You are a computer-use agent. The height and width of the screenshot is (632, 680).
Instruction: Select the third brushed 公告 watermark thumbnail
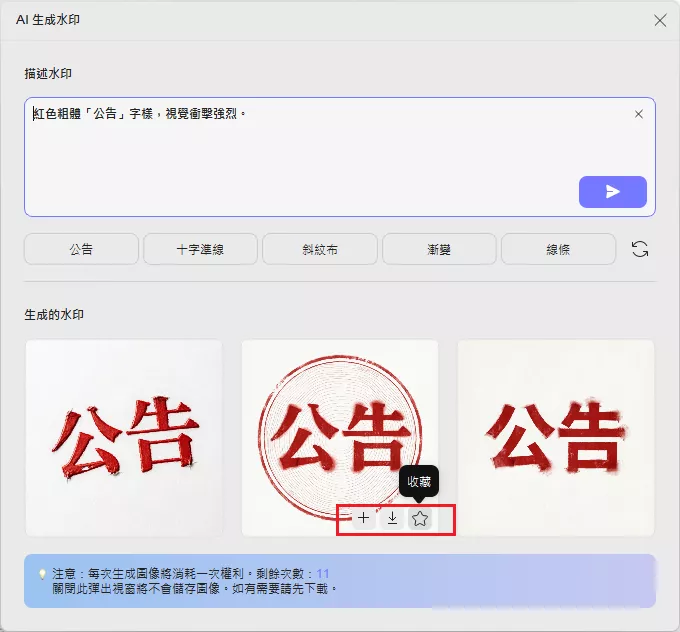click(556, 438)
